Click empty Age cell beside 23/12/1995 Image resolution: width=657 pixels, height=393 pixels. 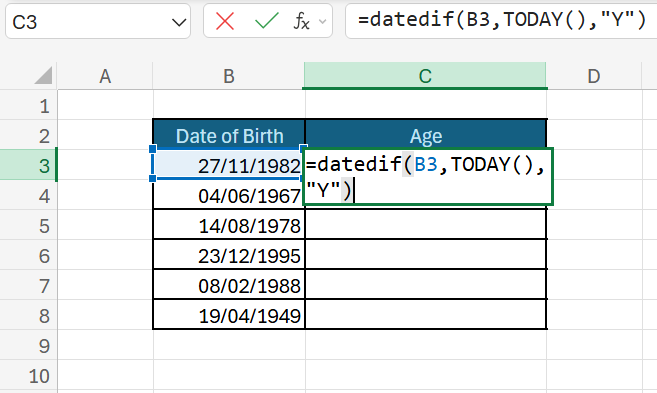click(426, 255)
